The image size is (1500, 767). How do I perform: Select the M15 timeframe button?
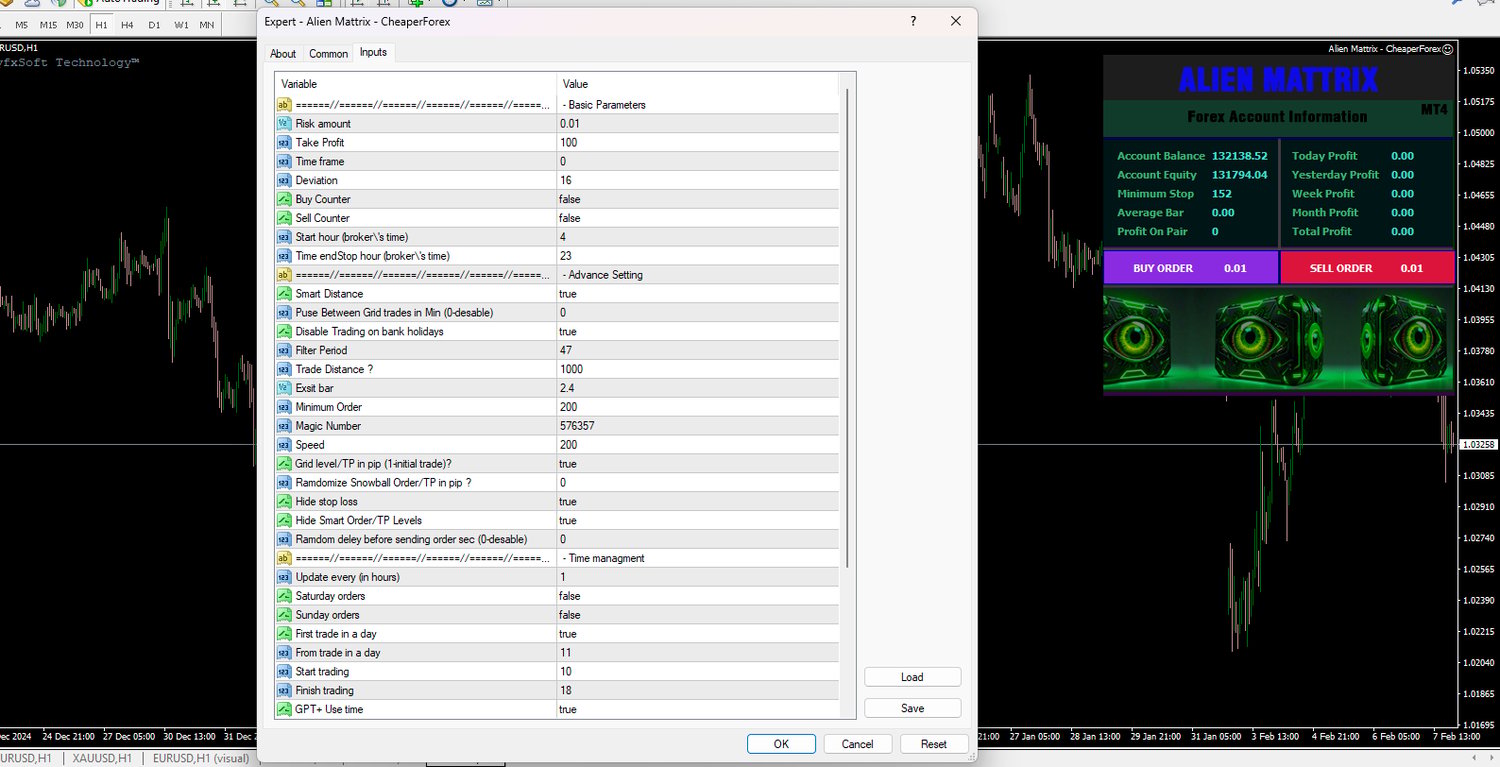48,25
